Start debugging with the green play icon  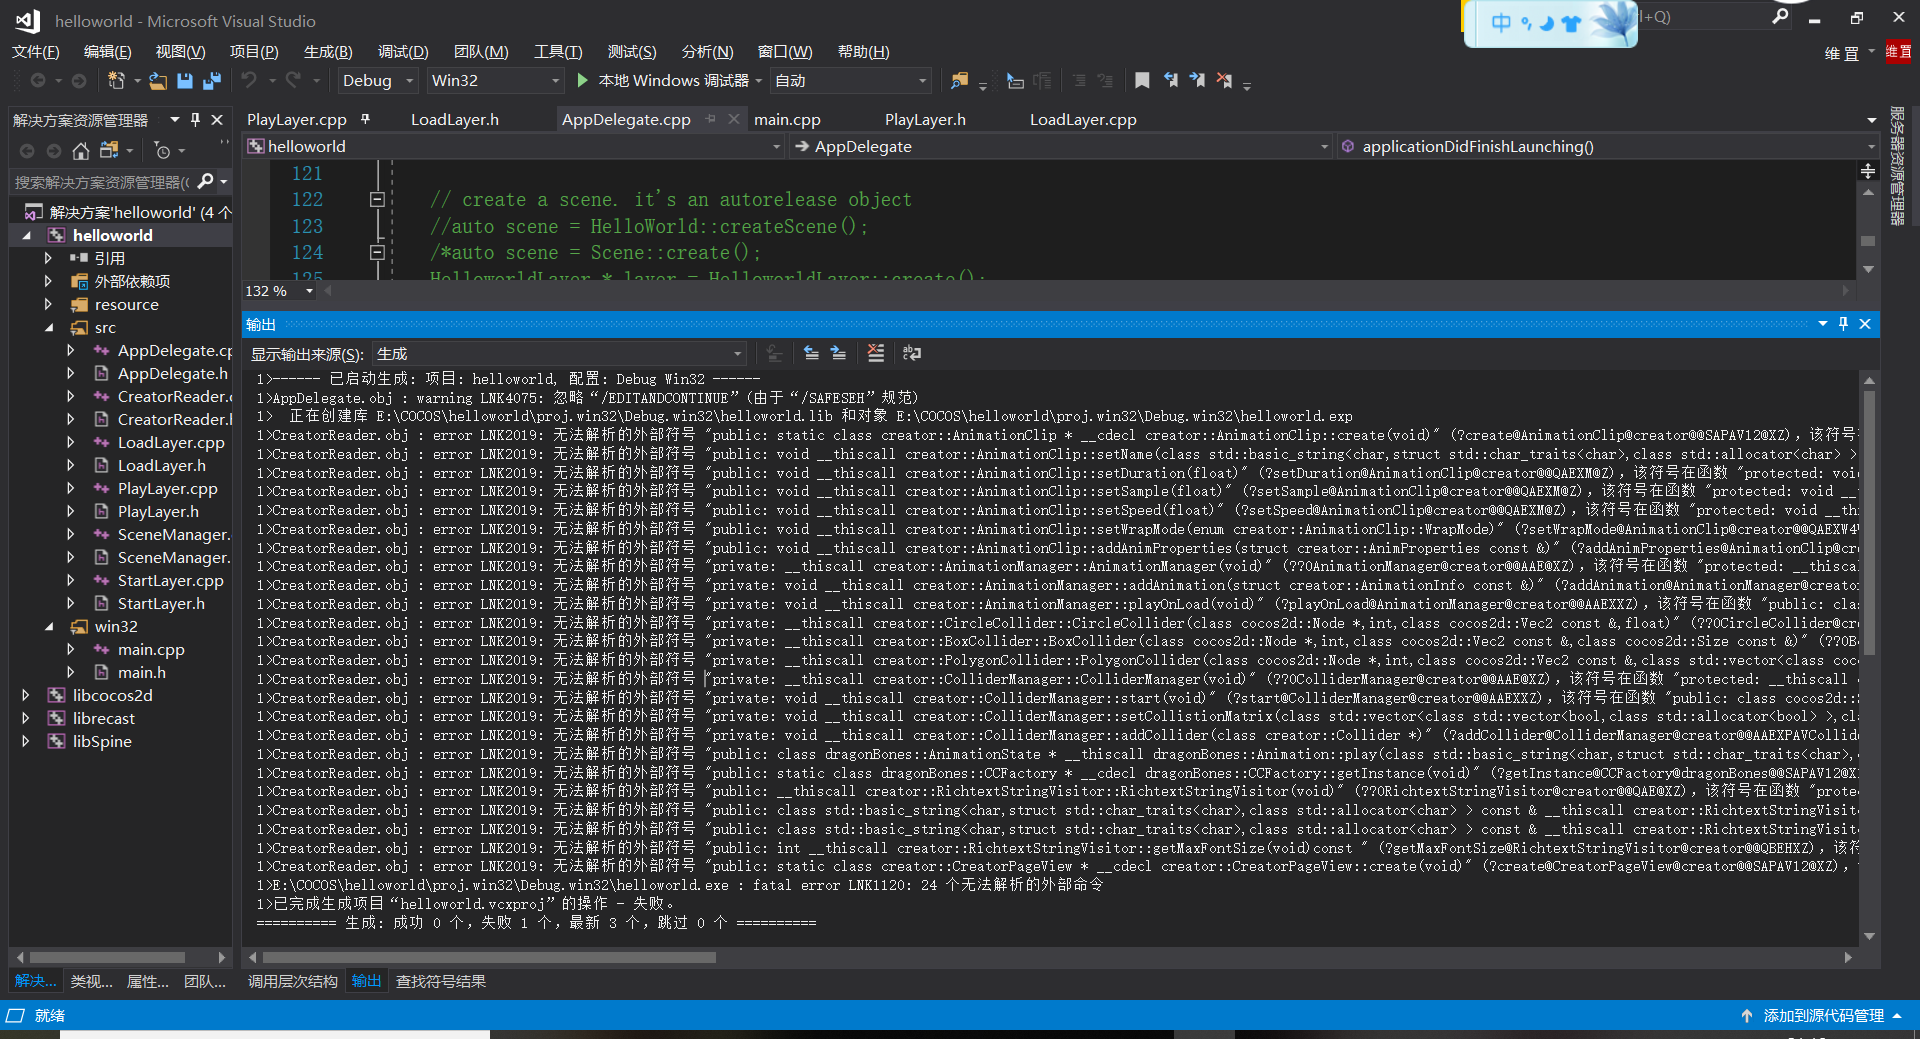click(583, 80)
